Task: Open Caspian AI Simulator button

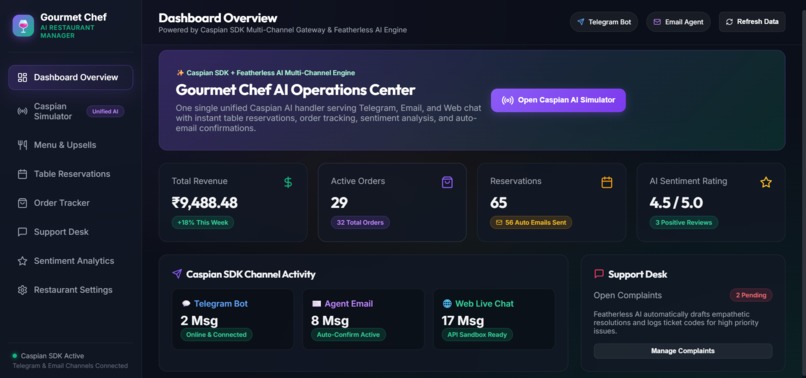Action: tap(558, 100)
